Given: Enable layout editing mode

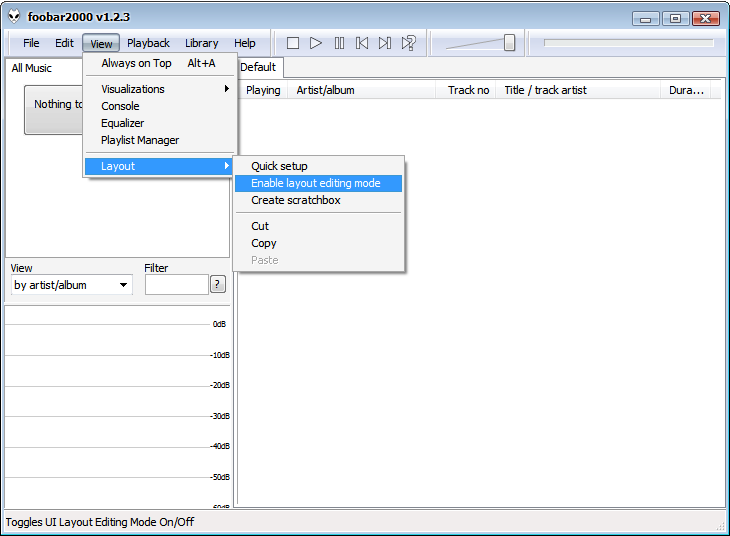Looking at the screenshot, I should pyautogui.click(x=318, y=183).
